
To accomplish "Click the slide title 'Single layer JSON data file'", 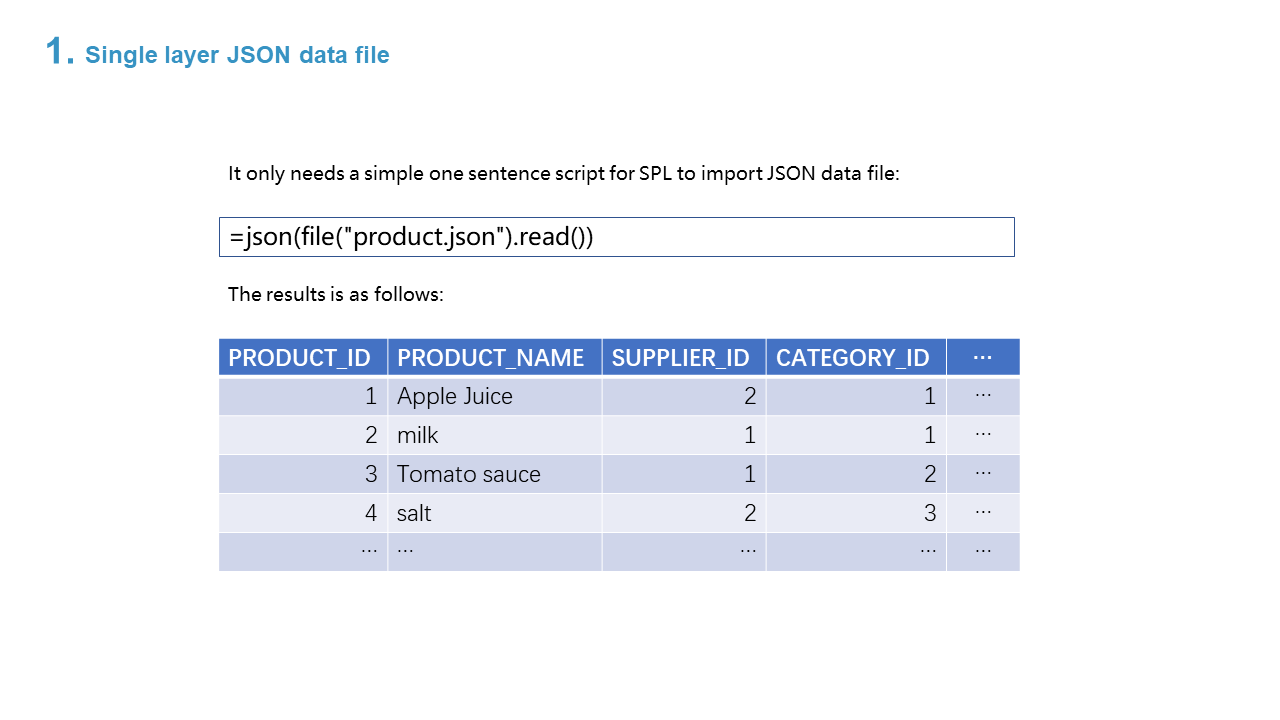I will [x=237, y=55].
